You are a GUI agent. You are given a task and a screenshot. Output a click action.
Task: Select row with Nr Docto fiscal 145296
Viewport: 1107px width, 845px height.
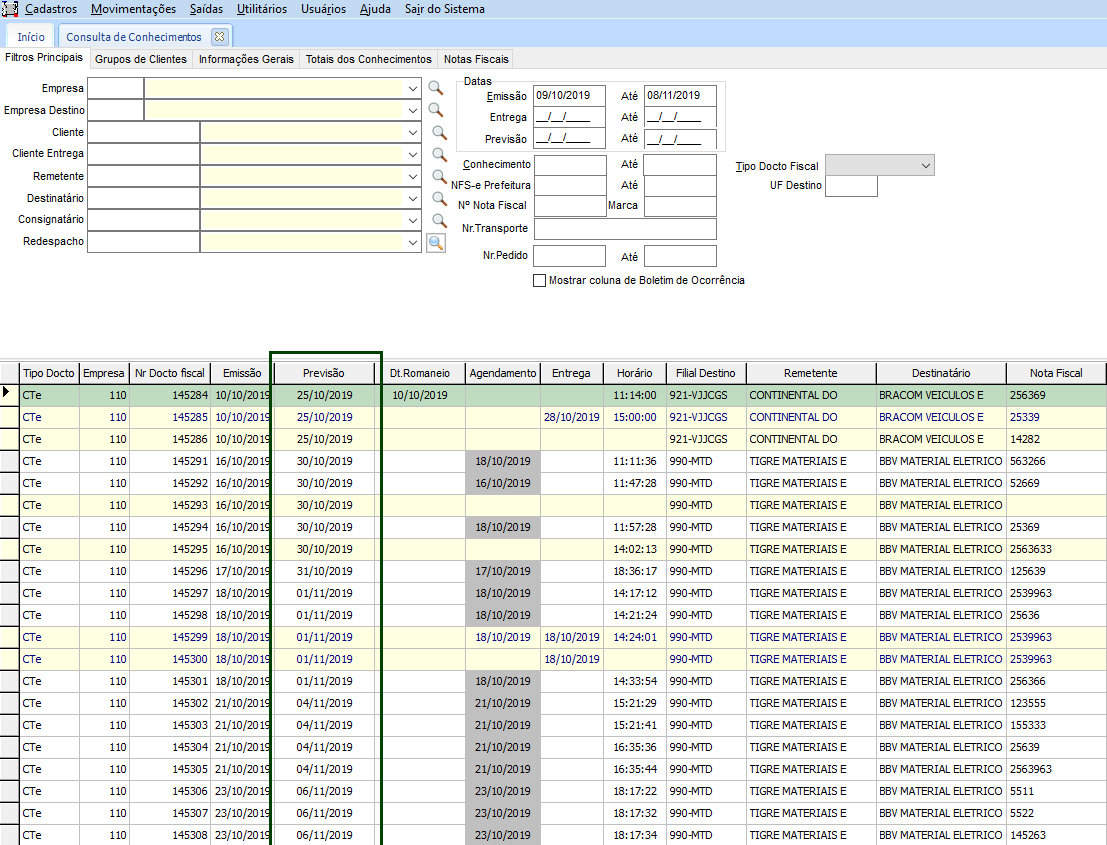pos(190,571)
